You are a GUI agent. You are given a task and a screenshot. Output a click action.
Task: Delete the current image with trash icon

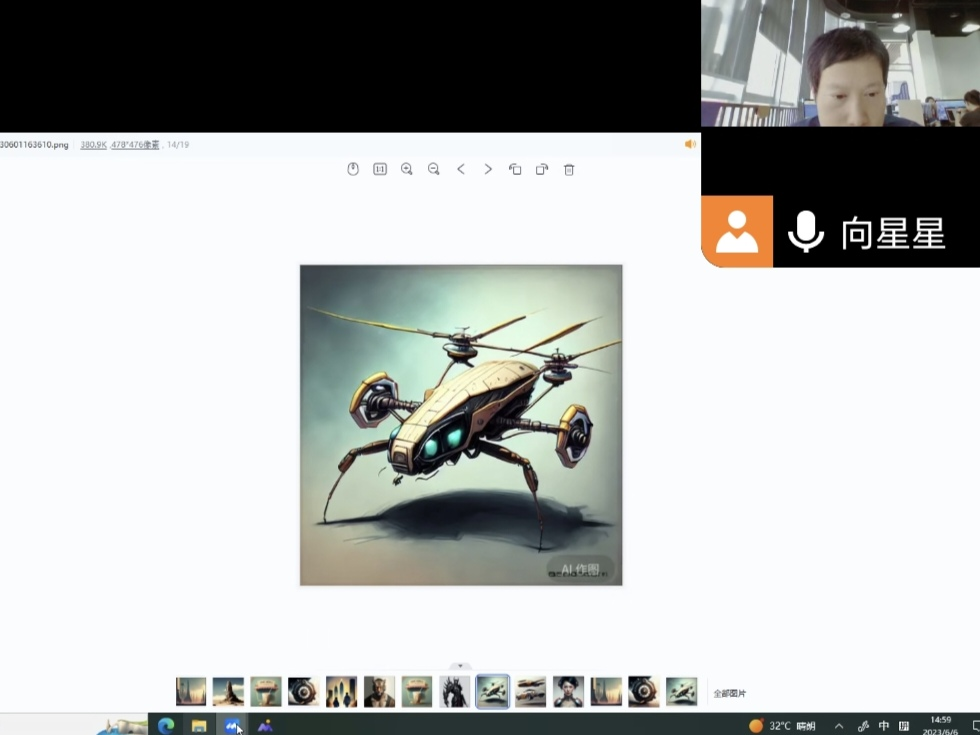[569, 169]
